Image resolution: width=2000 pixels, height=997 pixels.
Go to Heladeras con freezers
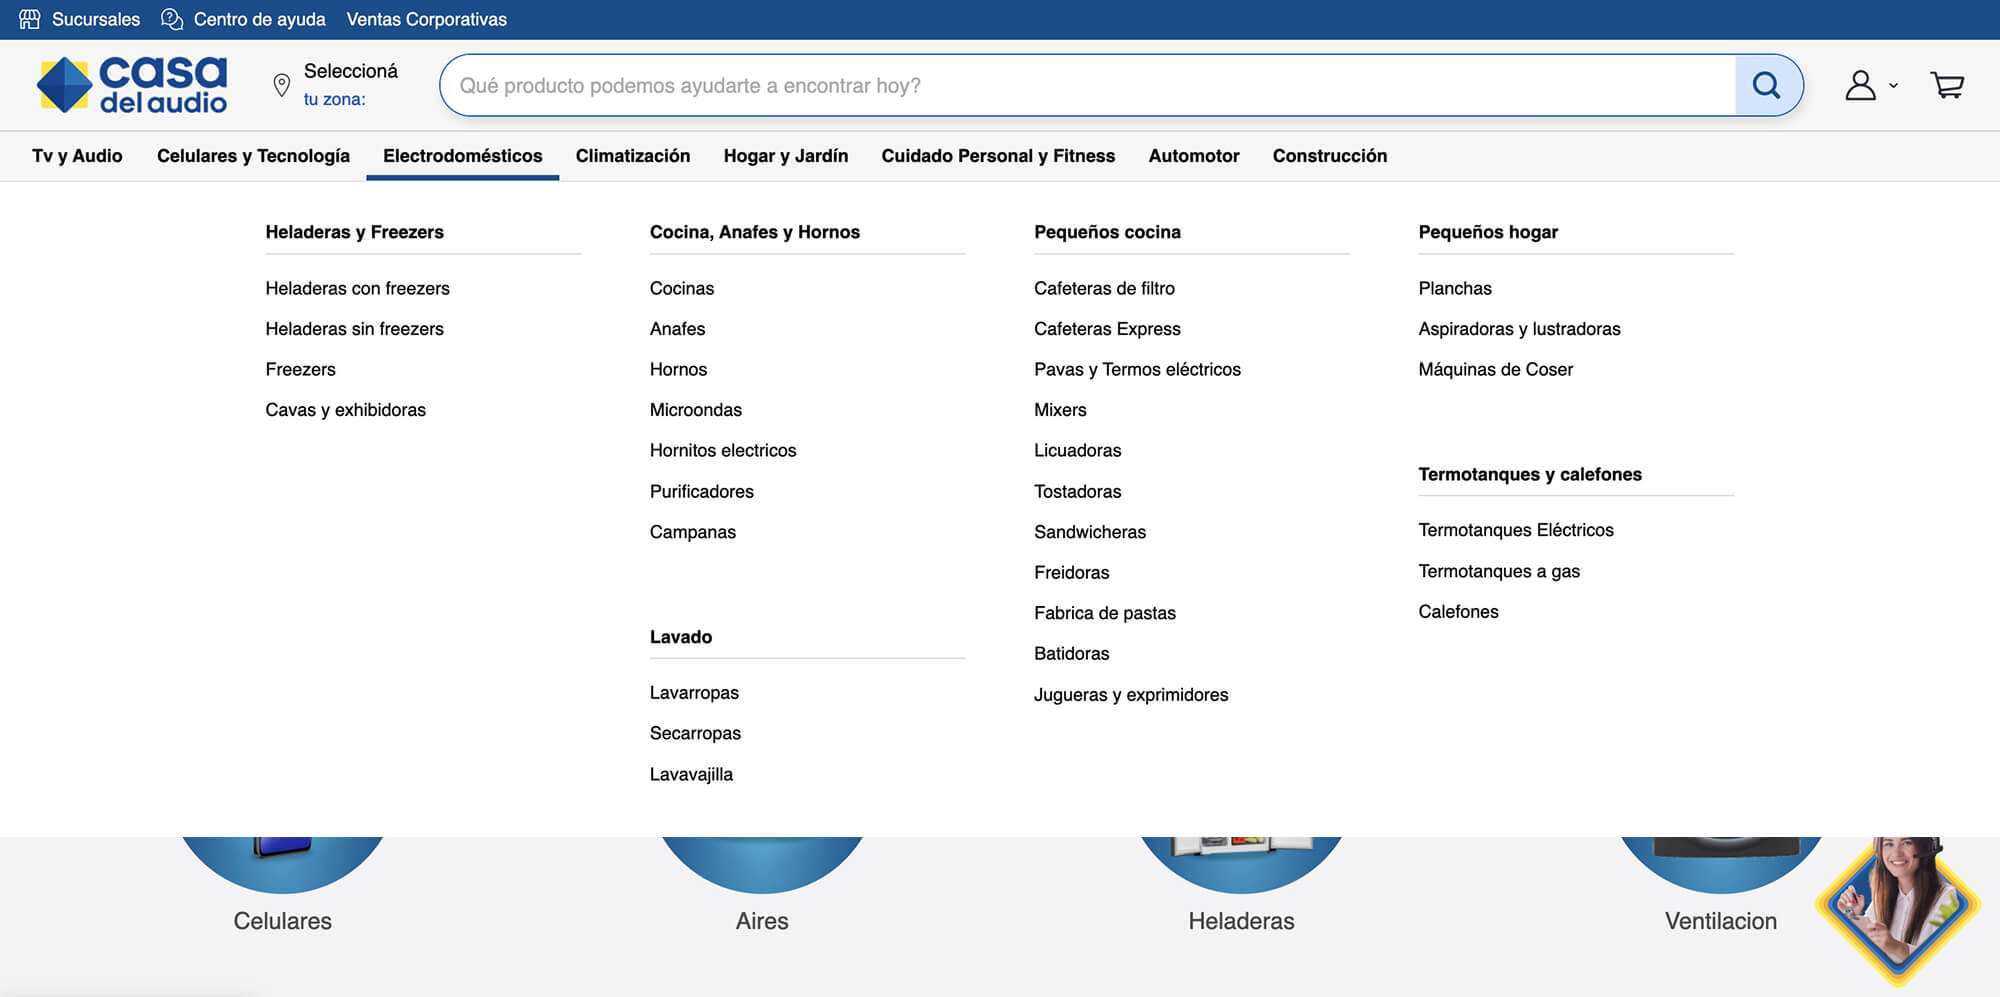[x=357, y=288]
